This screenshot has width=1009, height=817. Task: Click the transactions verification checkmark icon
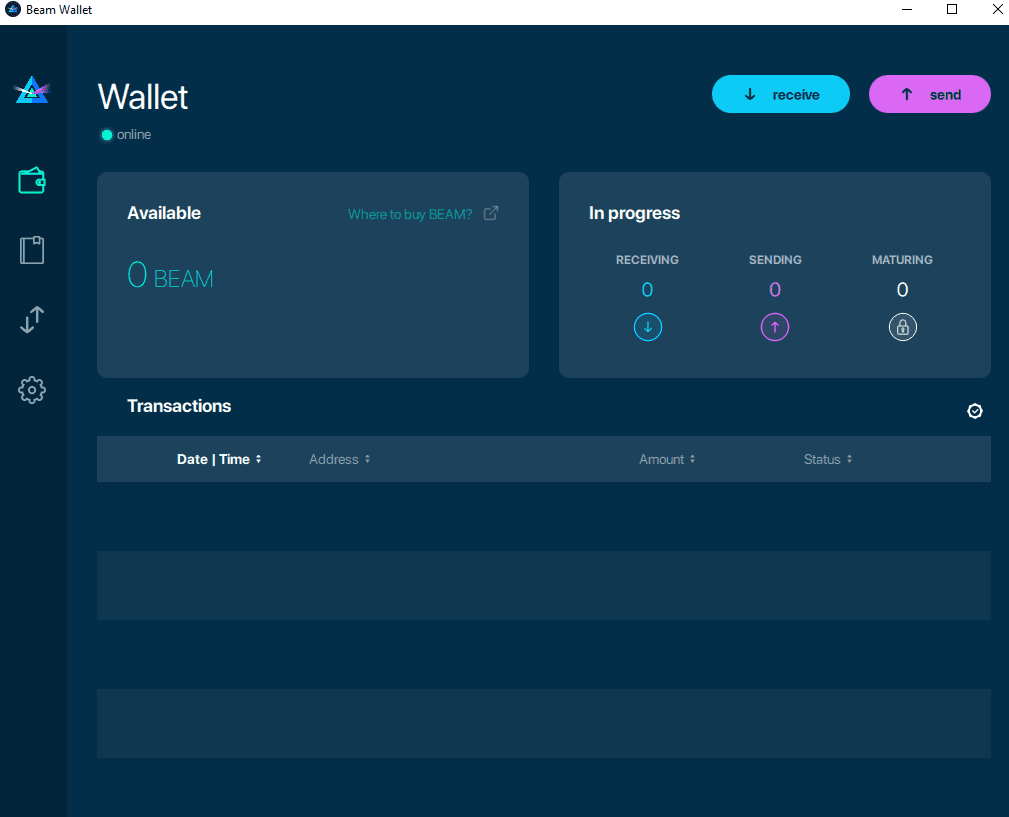click(x=974, y=411)
